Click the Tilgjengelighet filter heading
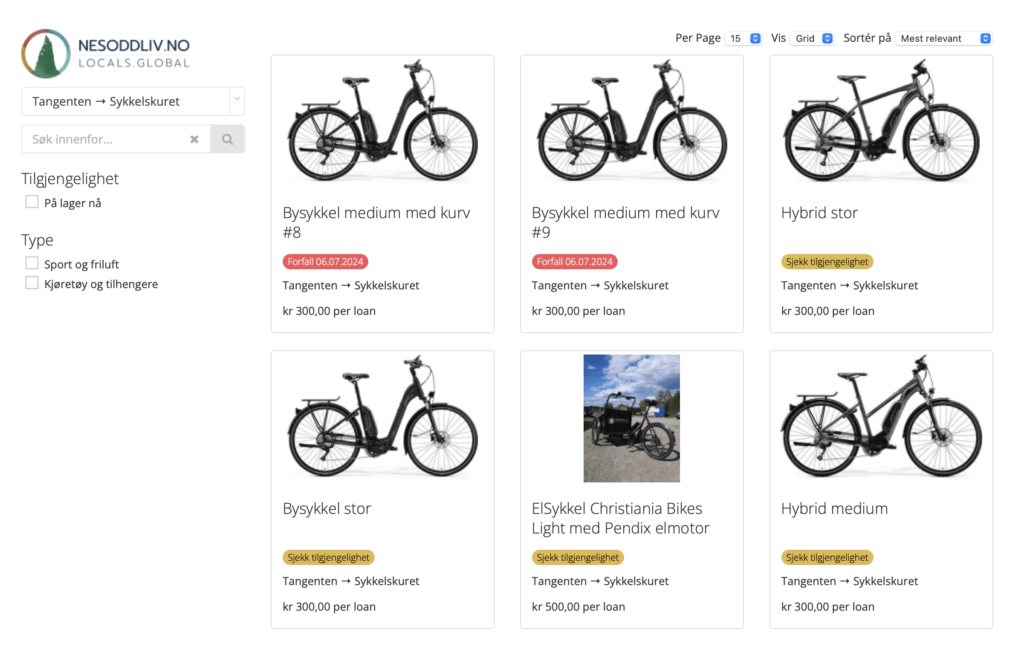The height and width of the screenshot is (652, 1024). pos(70,179)
